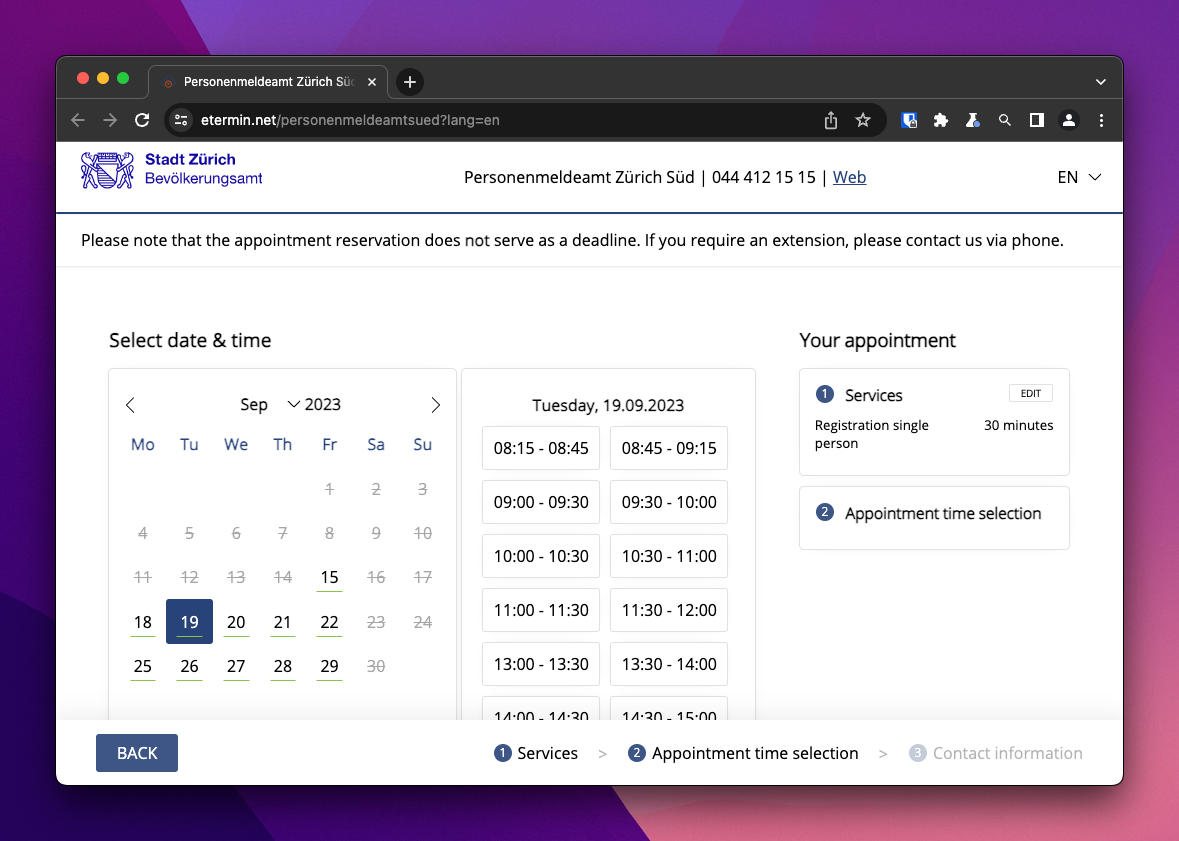Go to Services step in footer
This screenshot has width=1179, height=841.
(536, 753)
